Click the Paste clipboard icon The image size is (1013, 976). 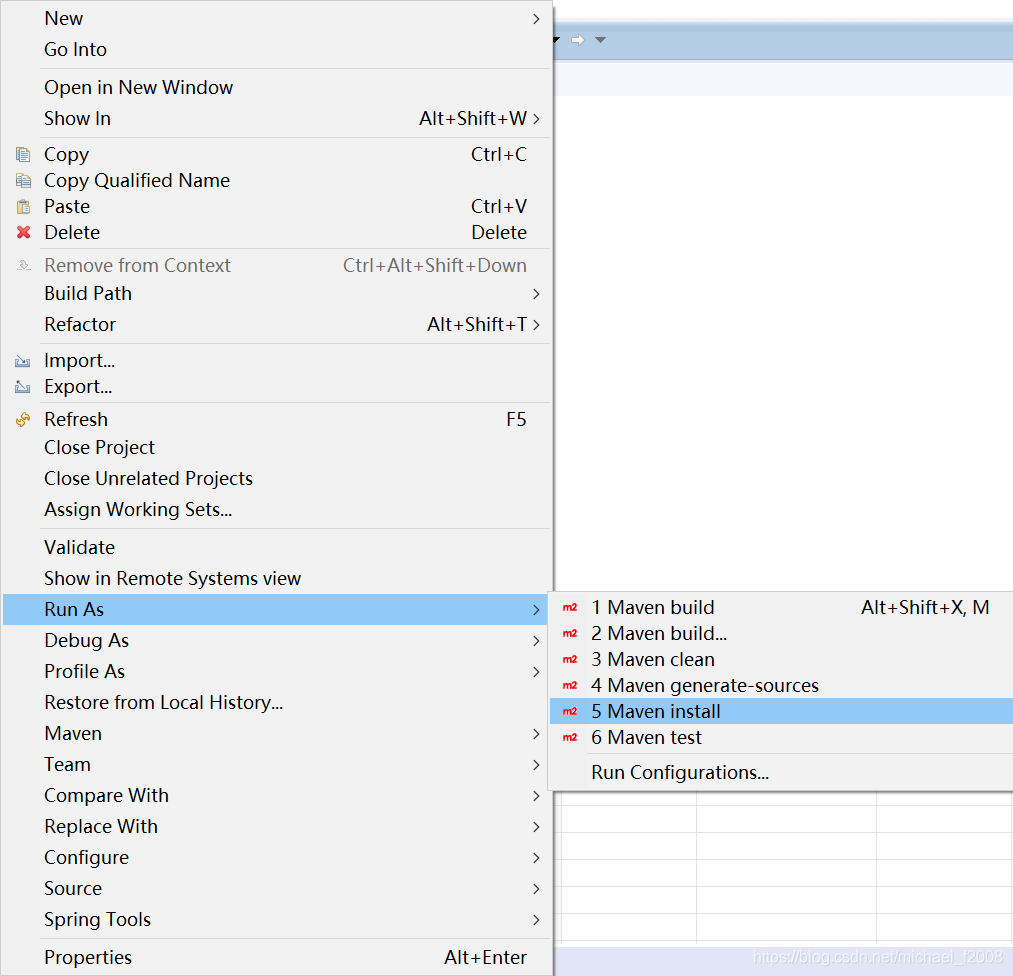pos(23,206)
